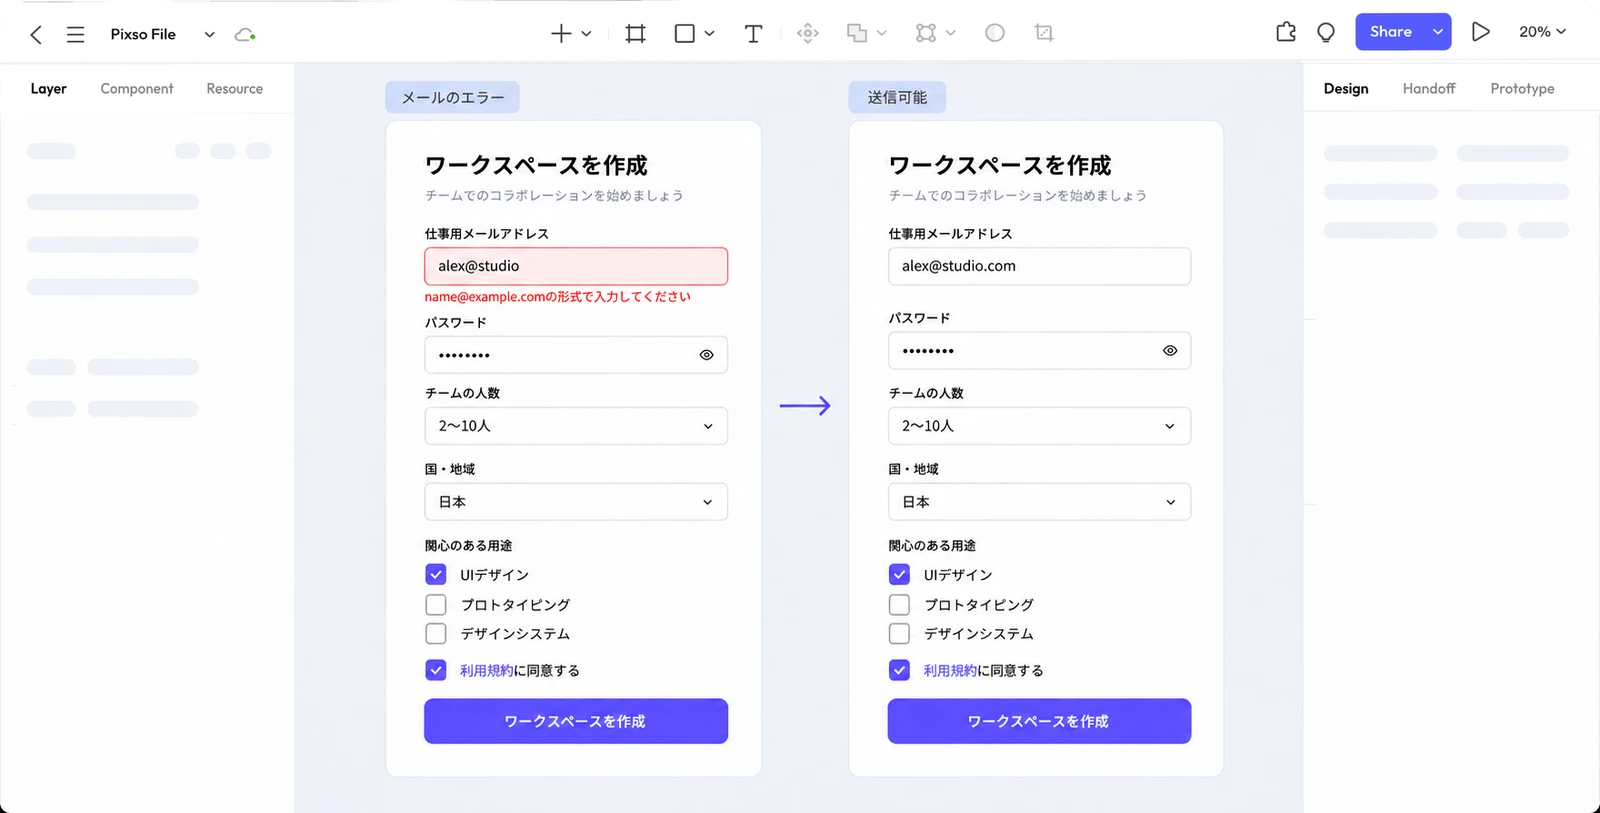Image resolution: width=1600 pixels, height=813 pixels.
Task: Switch to the Resource tab
Action: (x=235, y=89)
